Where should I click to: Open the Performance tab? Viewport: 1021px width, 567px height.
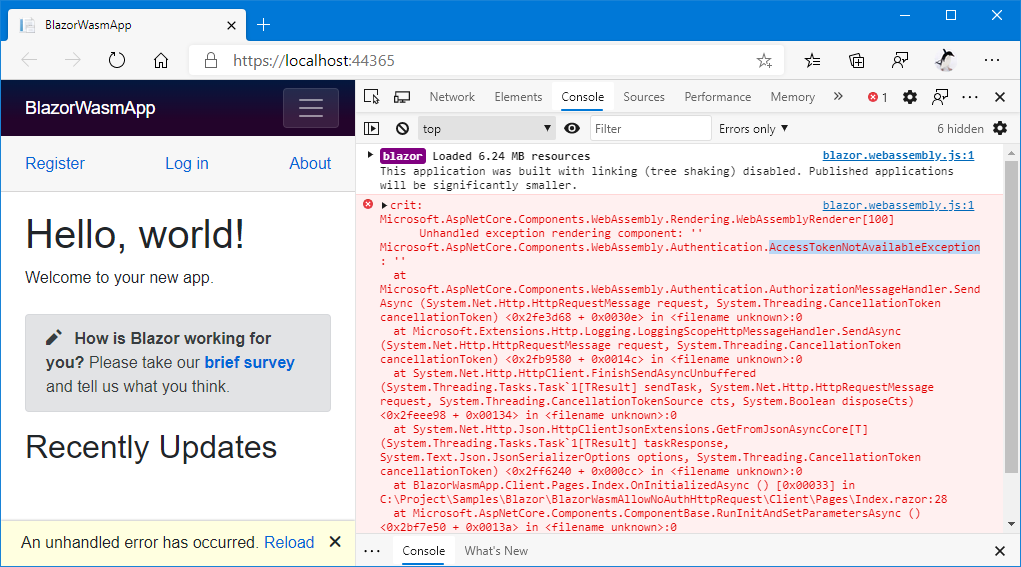(x=718, y=97)
